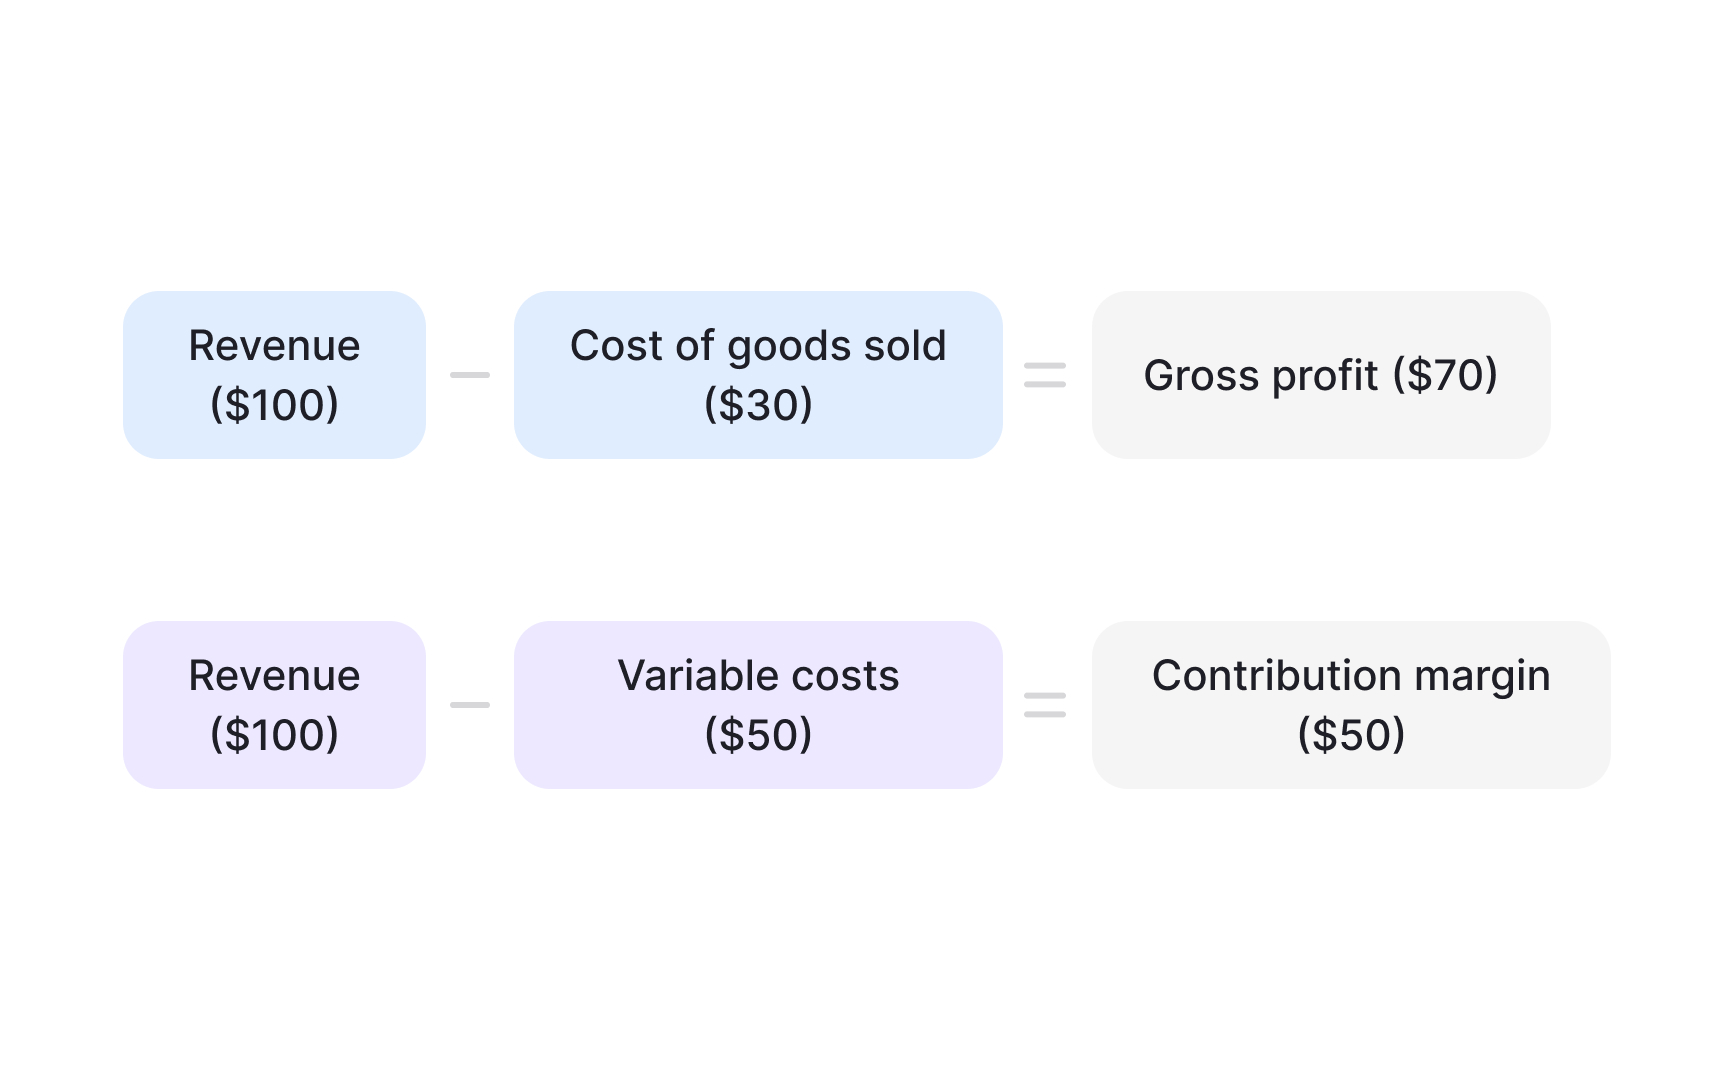This screenshot has height=1080, width=1728.
Task: Click the ($30) amount text
Action: (x=758, y=405)
